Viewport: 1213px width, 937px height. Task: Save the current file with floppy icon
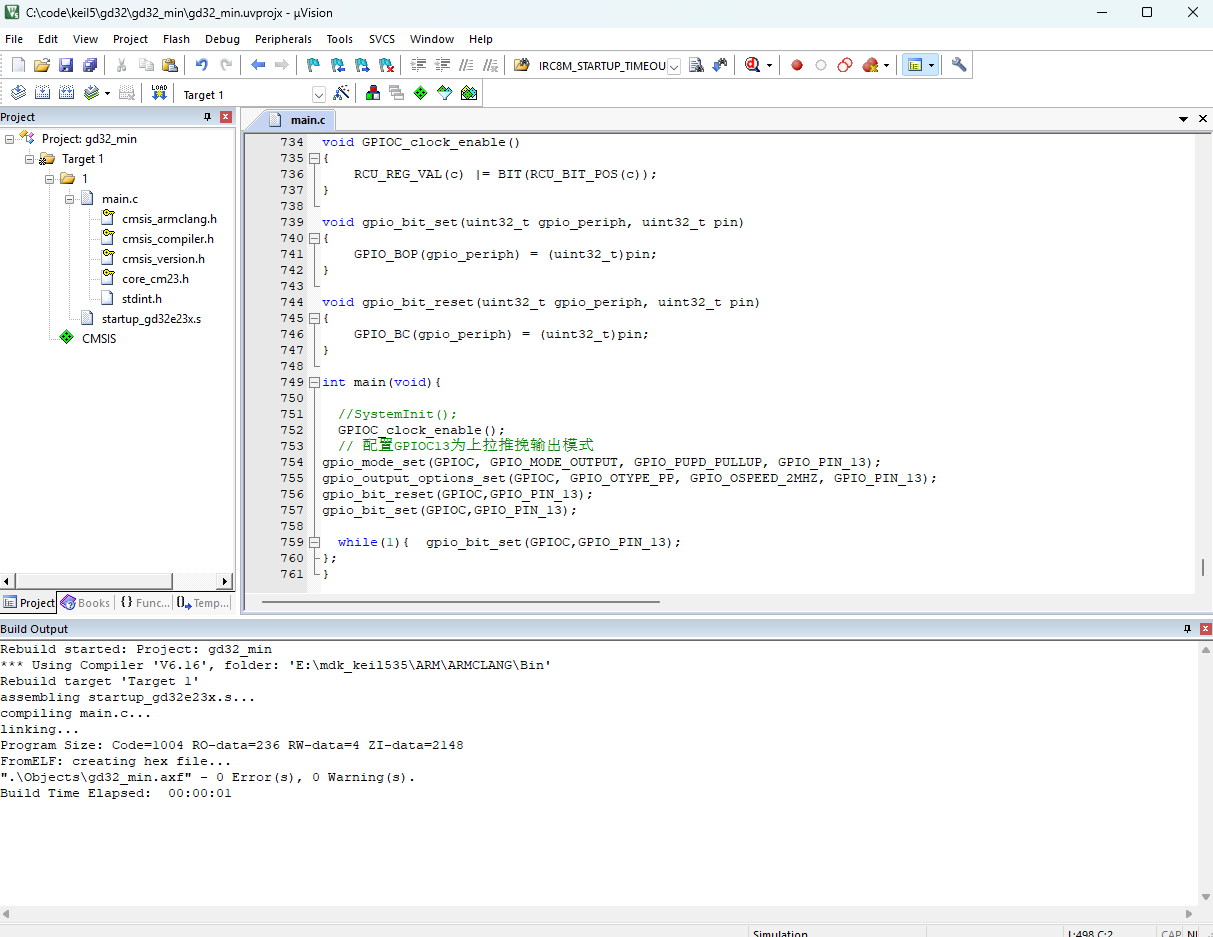tap(66, 65)
